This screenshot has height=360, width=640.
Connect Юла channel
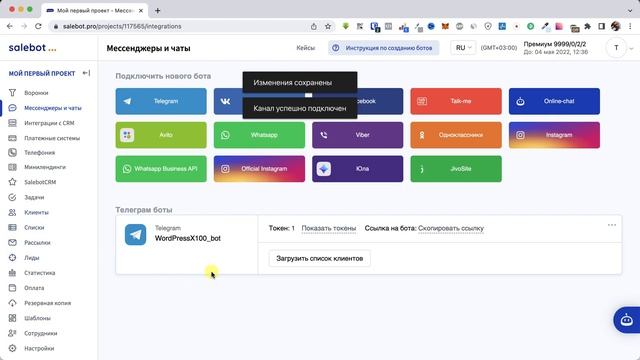pos(358,169)
